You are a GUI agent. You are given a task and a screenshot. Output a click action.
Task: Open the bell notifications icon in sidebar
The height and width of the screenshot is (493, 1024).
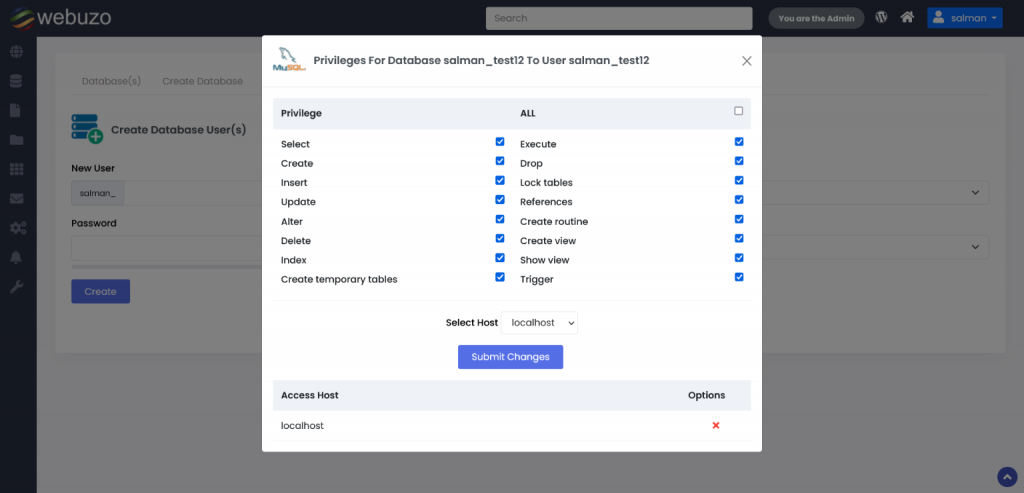16,257
